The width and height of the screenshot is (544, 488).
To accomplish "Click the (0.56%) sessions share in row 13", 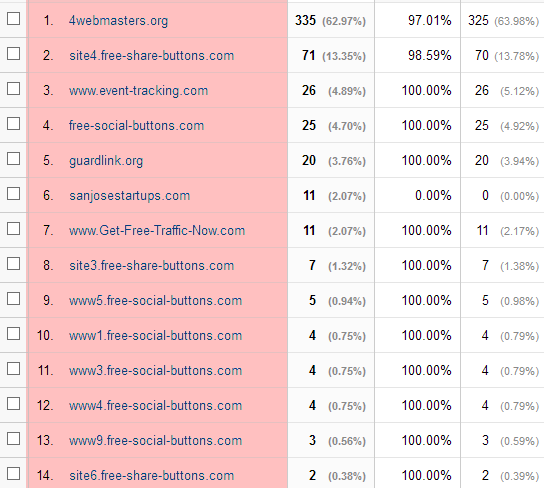I will point(347,442).
